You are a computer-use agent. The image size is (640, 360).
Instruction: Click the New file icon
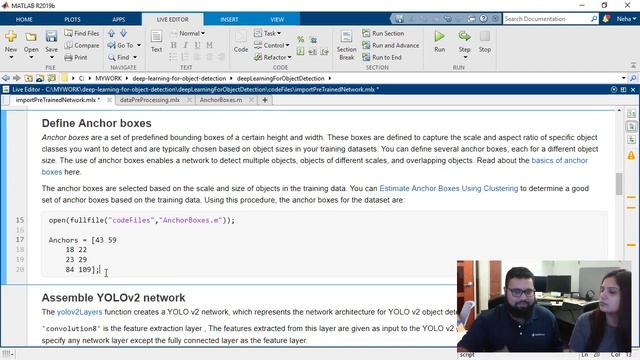tap(11, 37)
